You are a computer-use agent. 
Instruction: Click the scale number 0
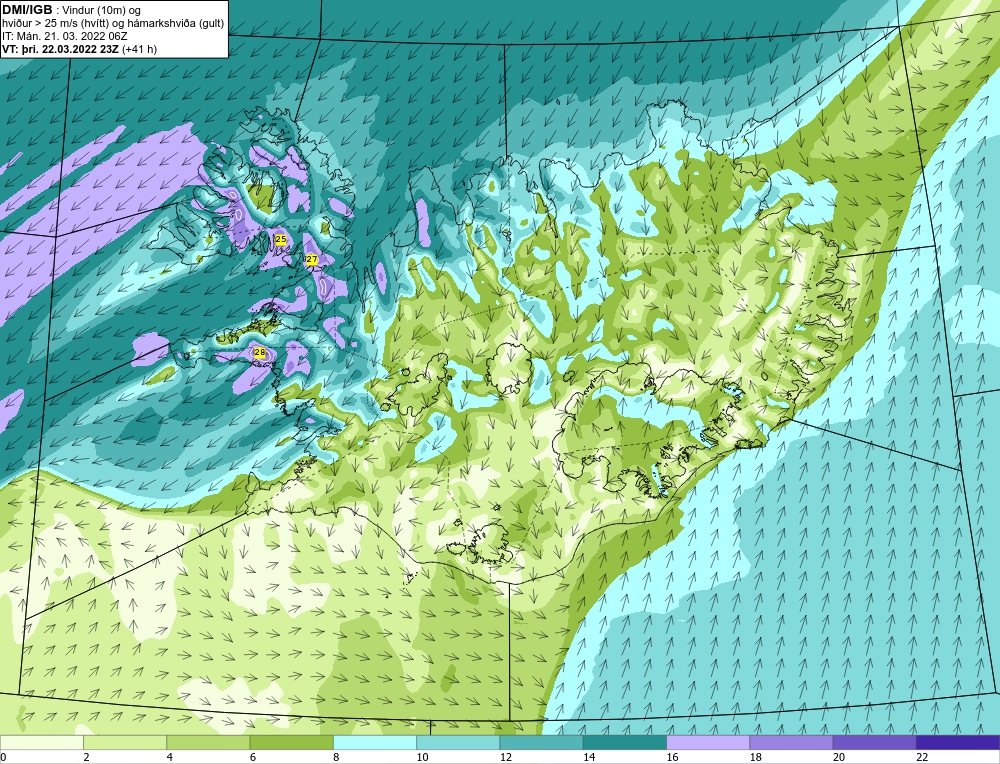pos(3,758)
